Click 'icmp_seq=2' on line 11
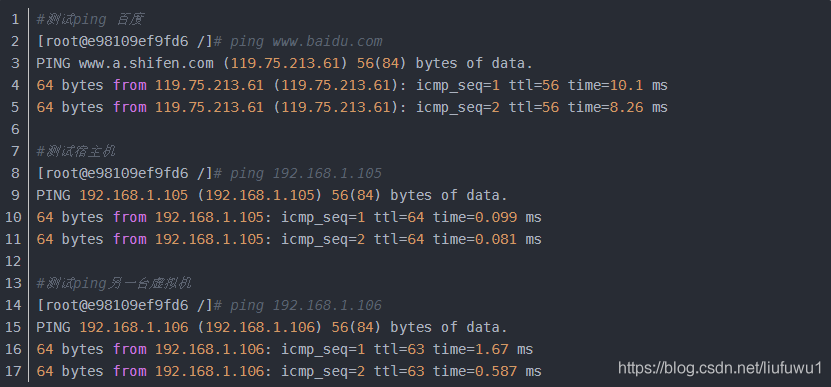 323,240
